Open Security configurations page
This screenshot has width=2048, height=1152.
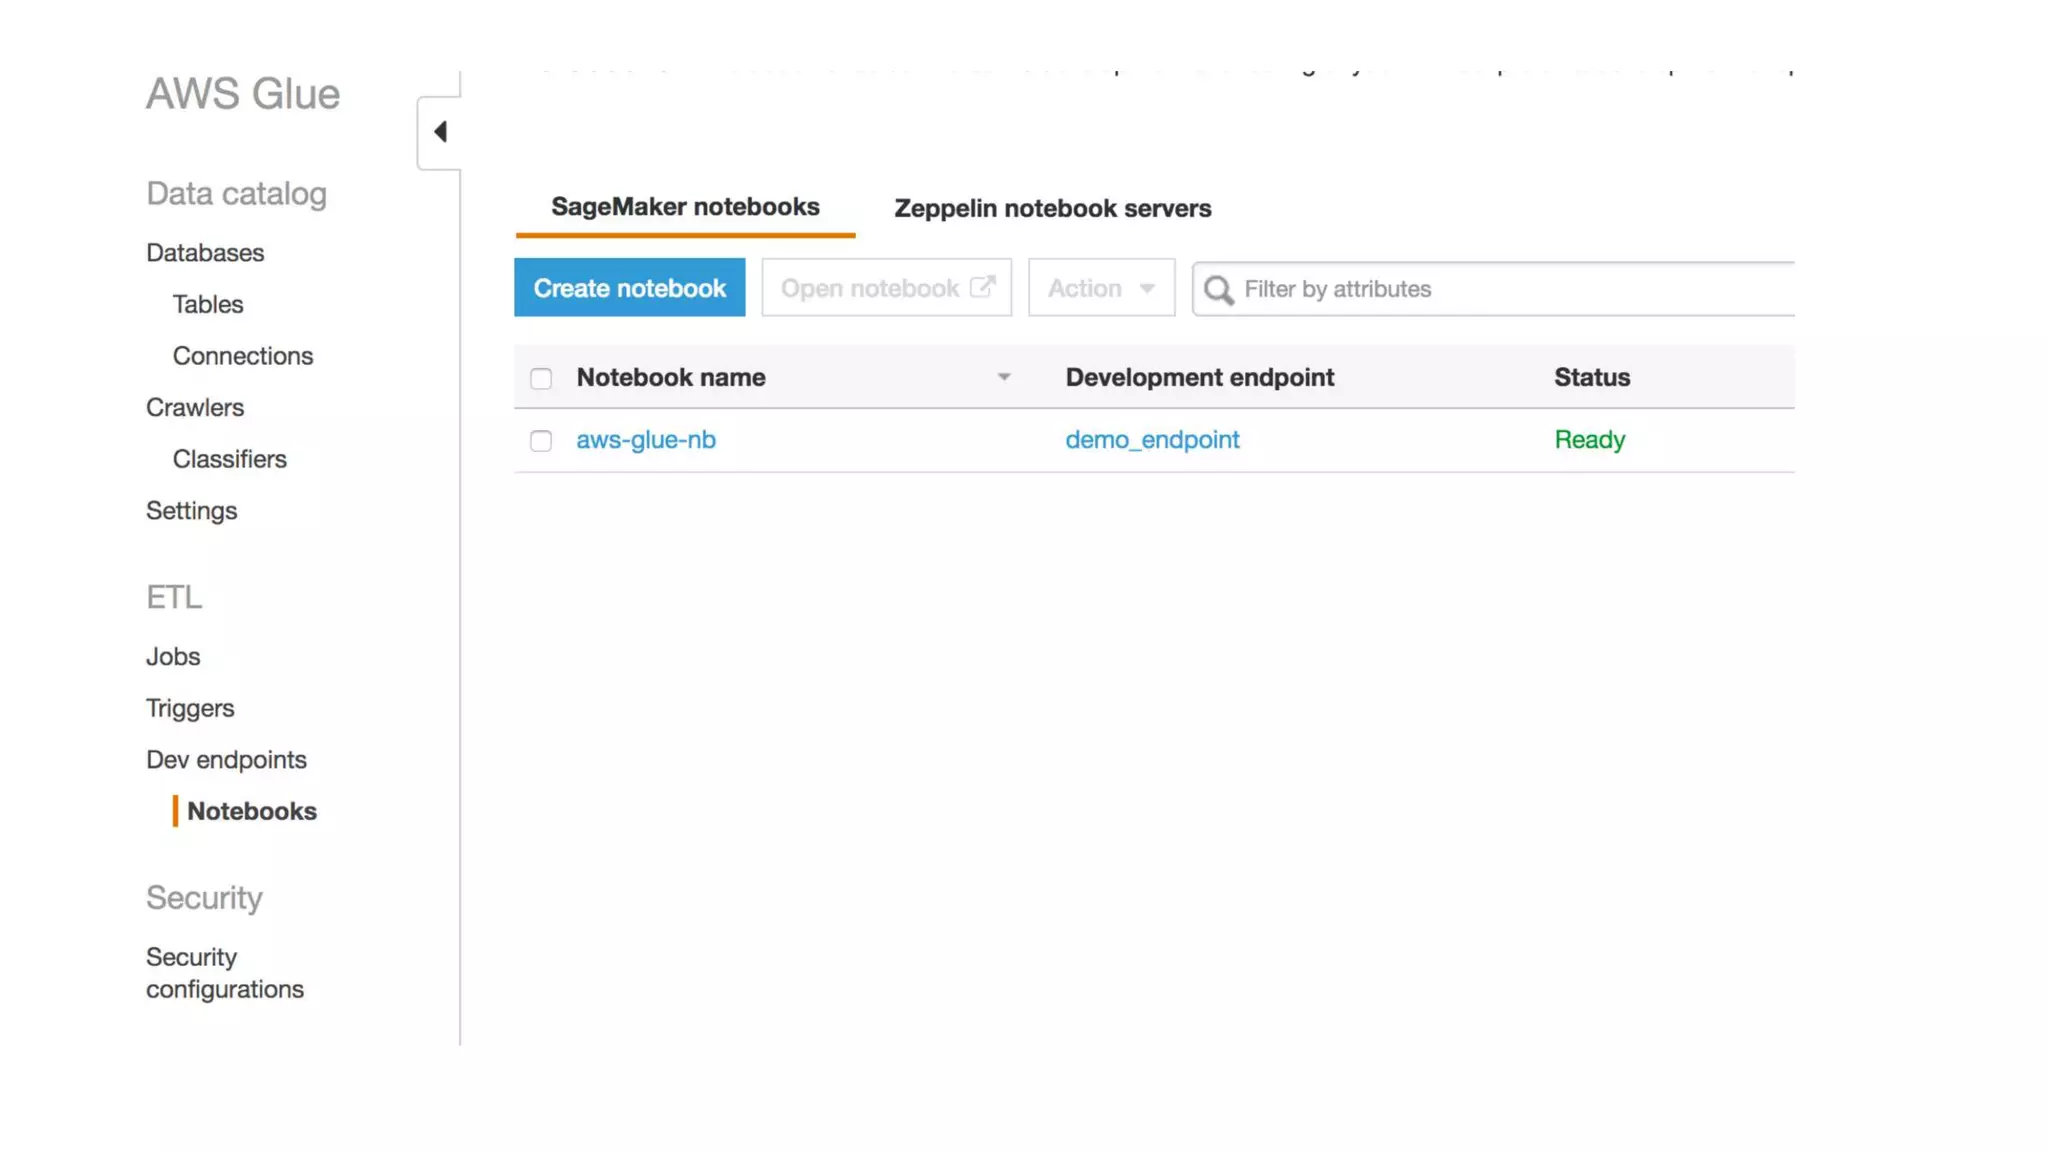point(224,973)
